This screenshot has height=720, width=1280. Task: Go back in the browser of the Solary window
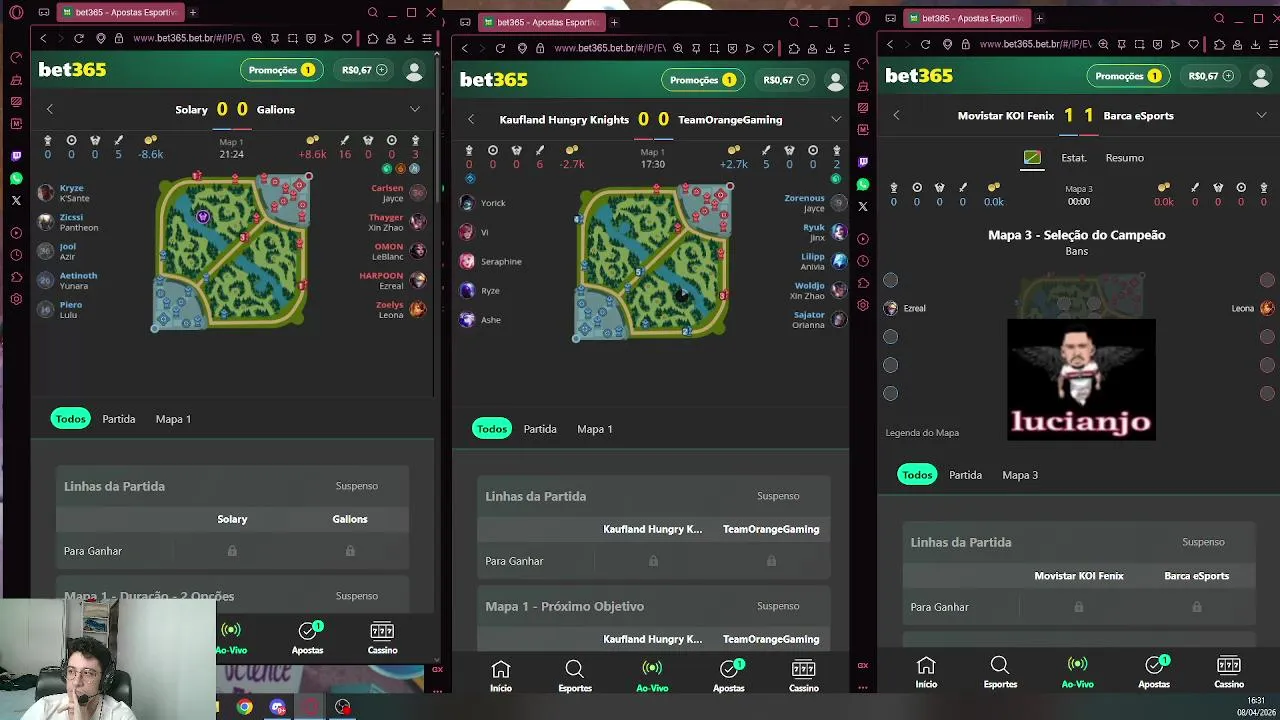tap(42, 38)
